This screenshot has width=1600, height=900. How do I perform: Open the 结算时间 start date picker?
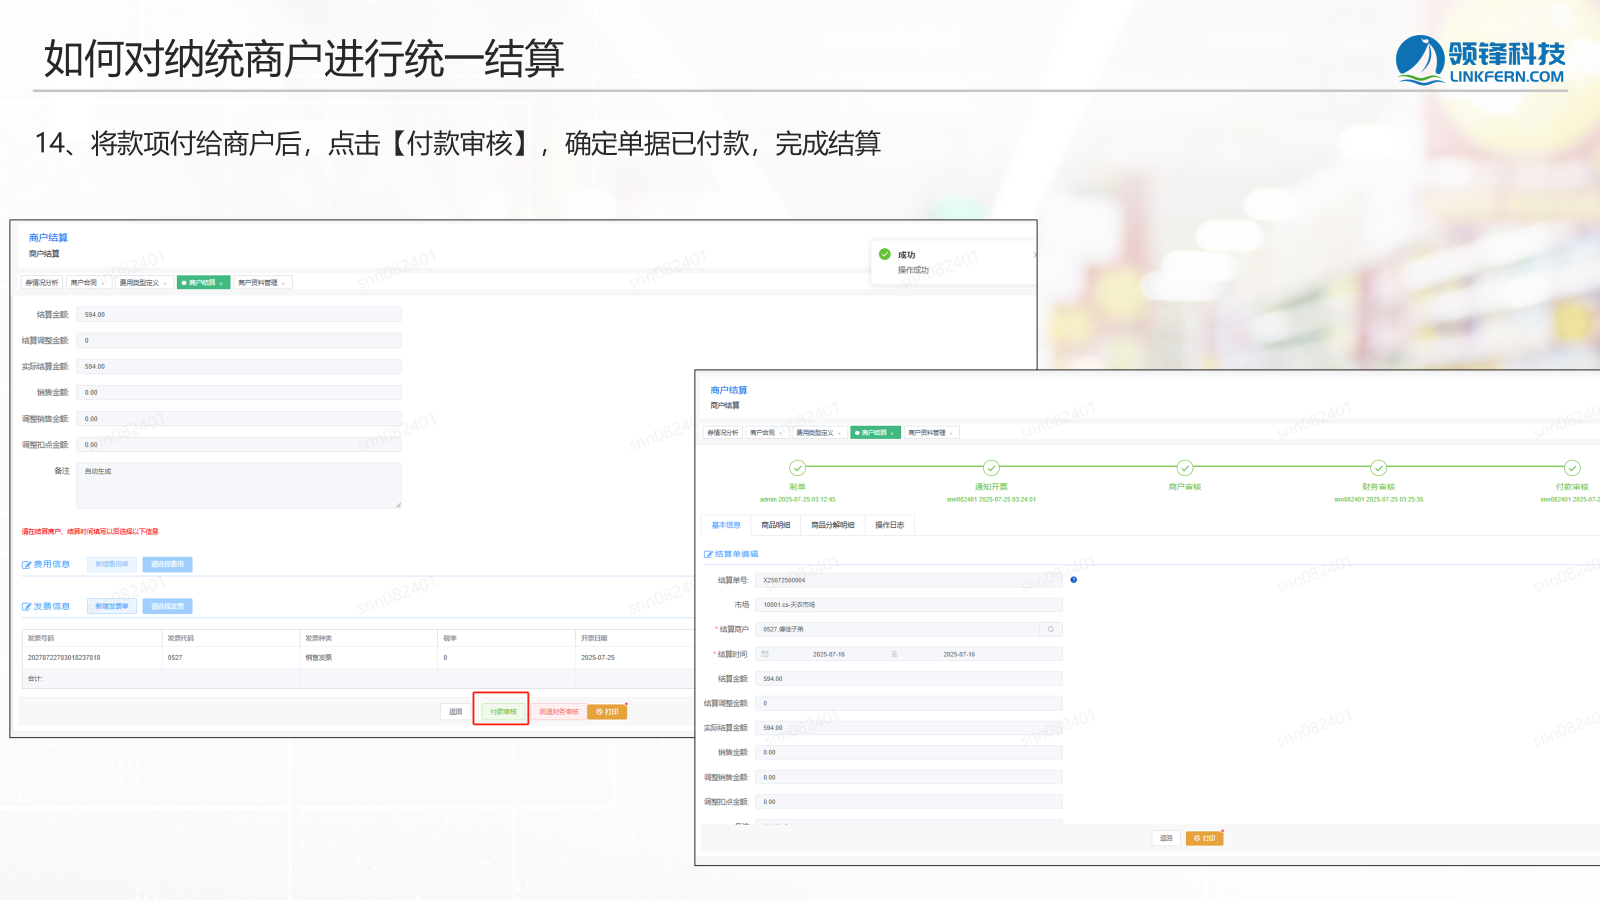[828, 654]
